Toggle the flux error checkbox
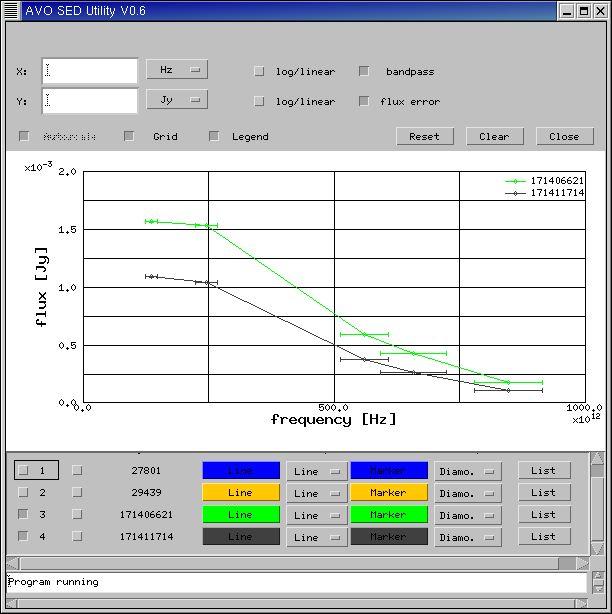The width and height of the screenshot is (612, 614). (364, 101)
